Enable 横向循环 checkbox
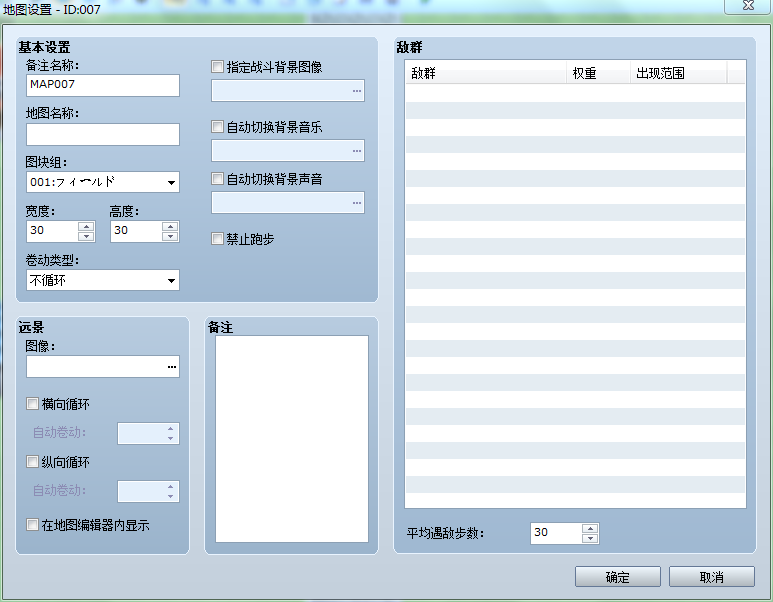This screenshot has height=602, width=773. click(33, 404)
